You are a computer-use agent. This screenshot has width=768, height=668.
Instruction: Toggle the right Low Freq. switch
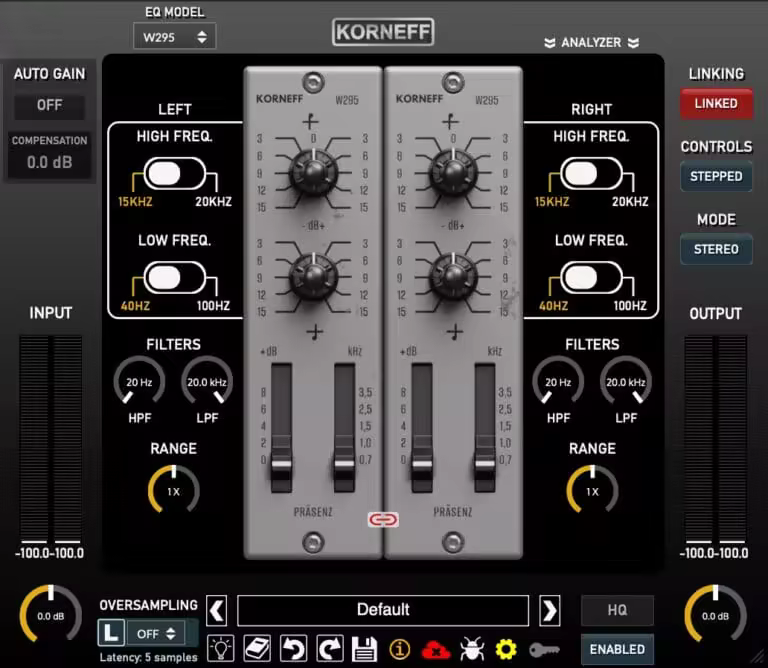pyautogui.click(x=593, y=277)
